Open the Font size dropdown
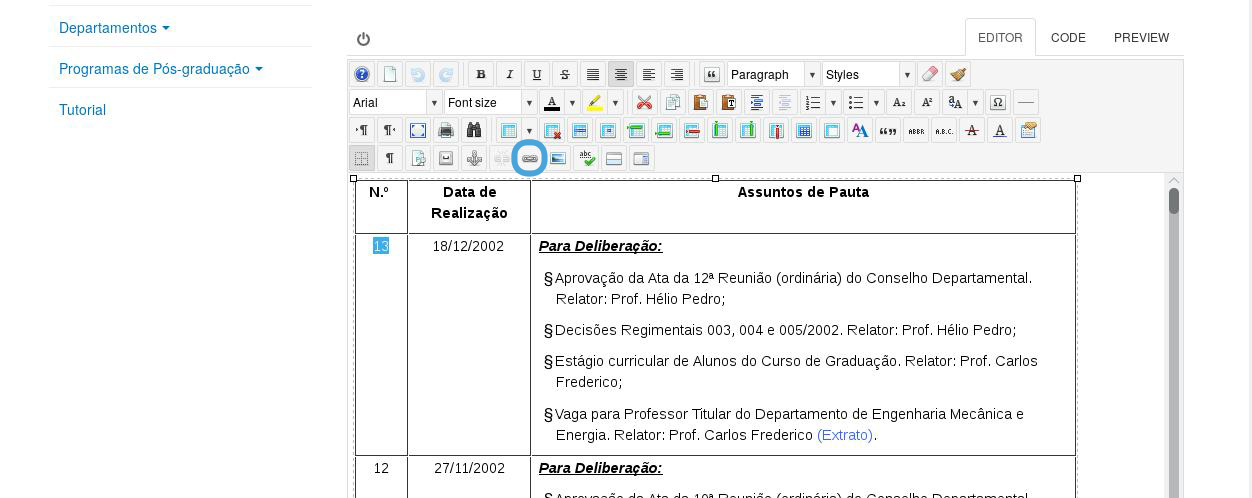This screenshot has height=498, width=1252. [x=490, y=102]
